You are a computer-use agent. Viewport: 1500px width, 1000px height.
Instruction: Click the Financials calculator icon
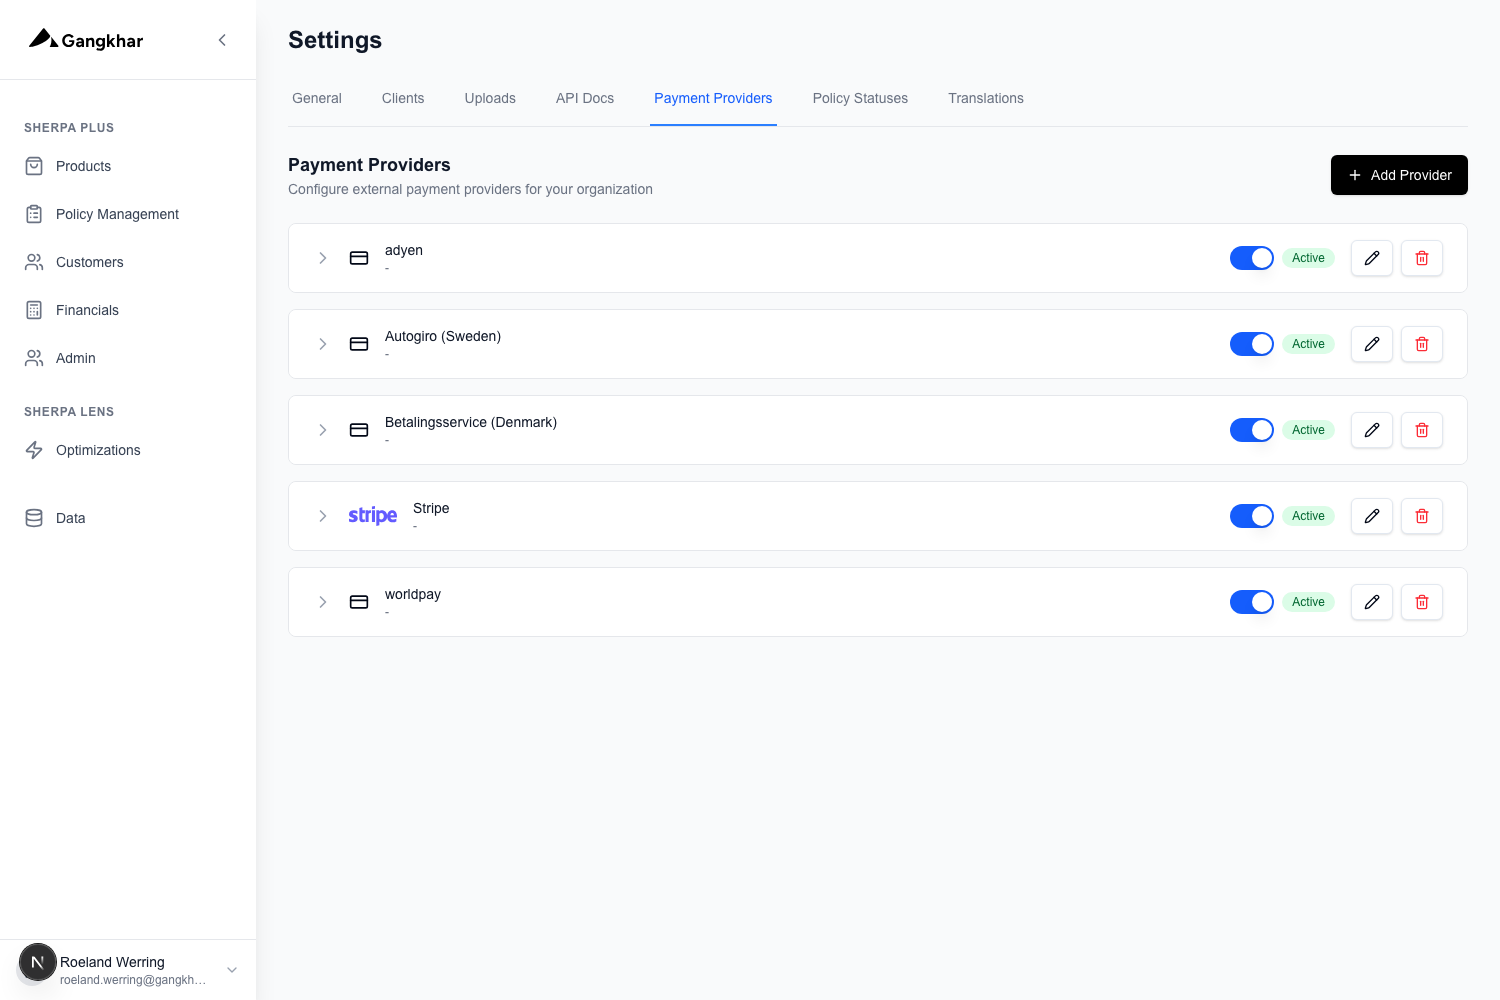[34, 310]
